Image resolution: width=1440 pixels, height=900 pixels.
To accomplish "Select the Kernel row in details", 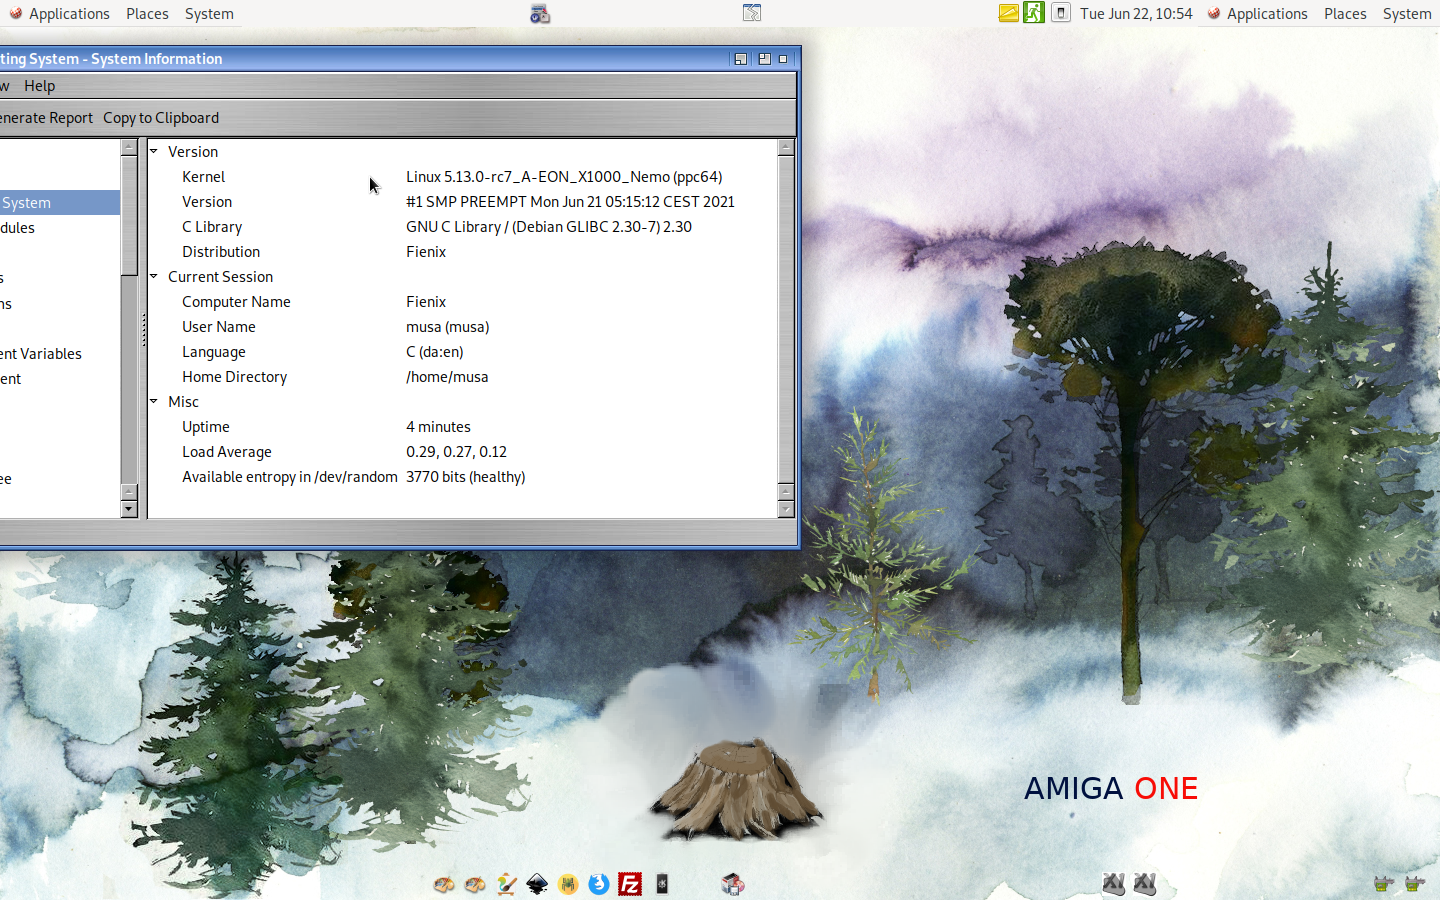I will 204,177.
